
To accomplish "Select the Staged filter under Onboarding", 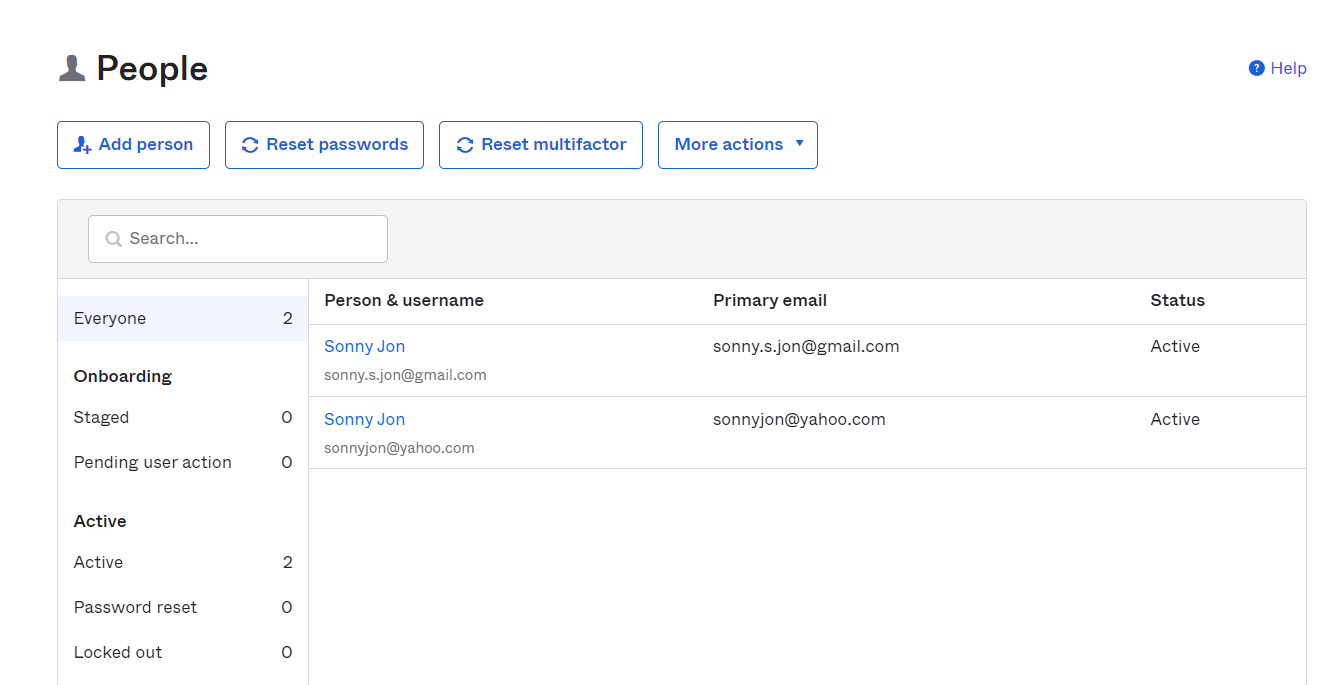I will click(101, 417).
